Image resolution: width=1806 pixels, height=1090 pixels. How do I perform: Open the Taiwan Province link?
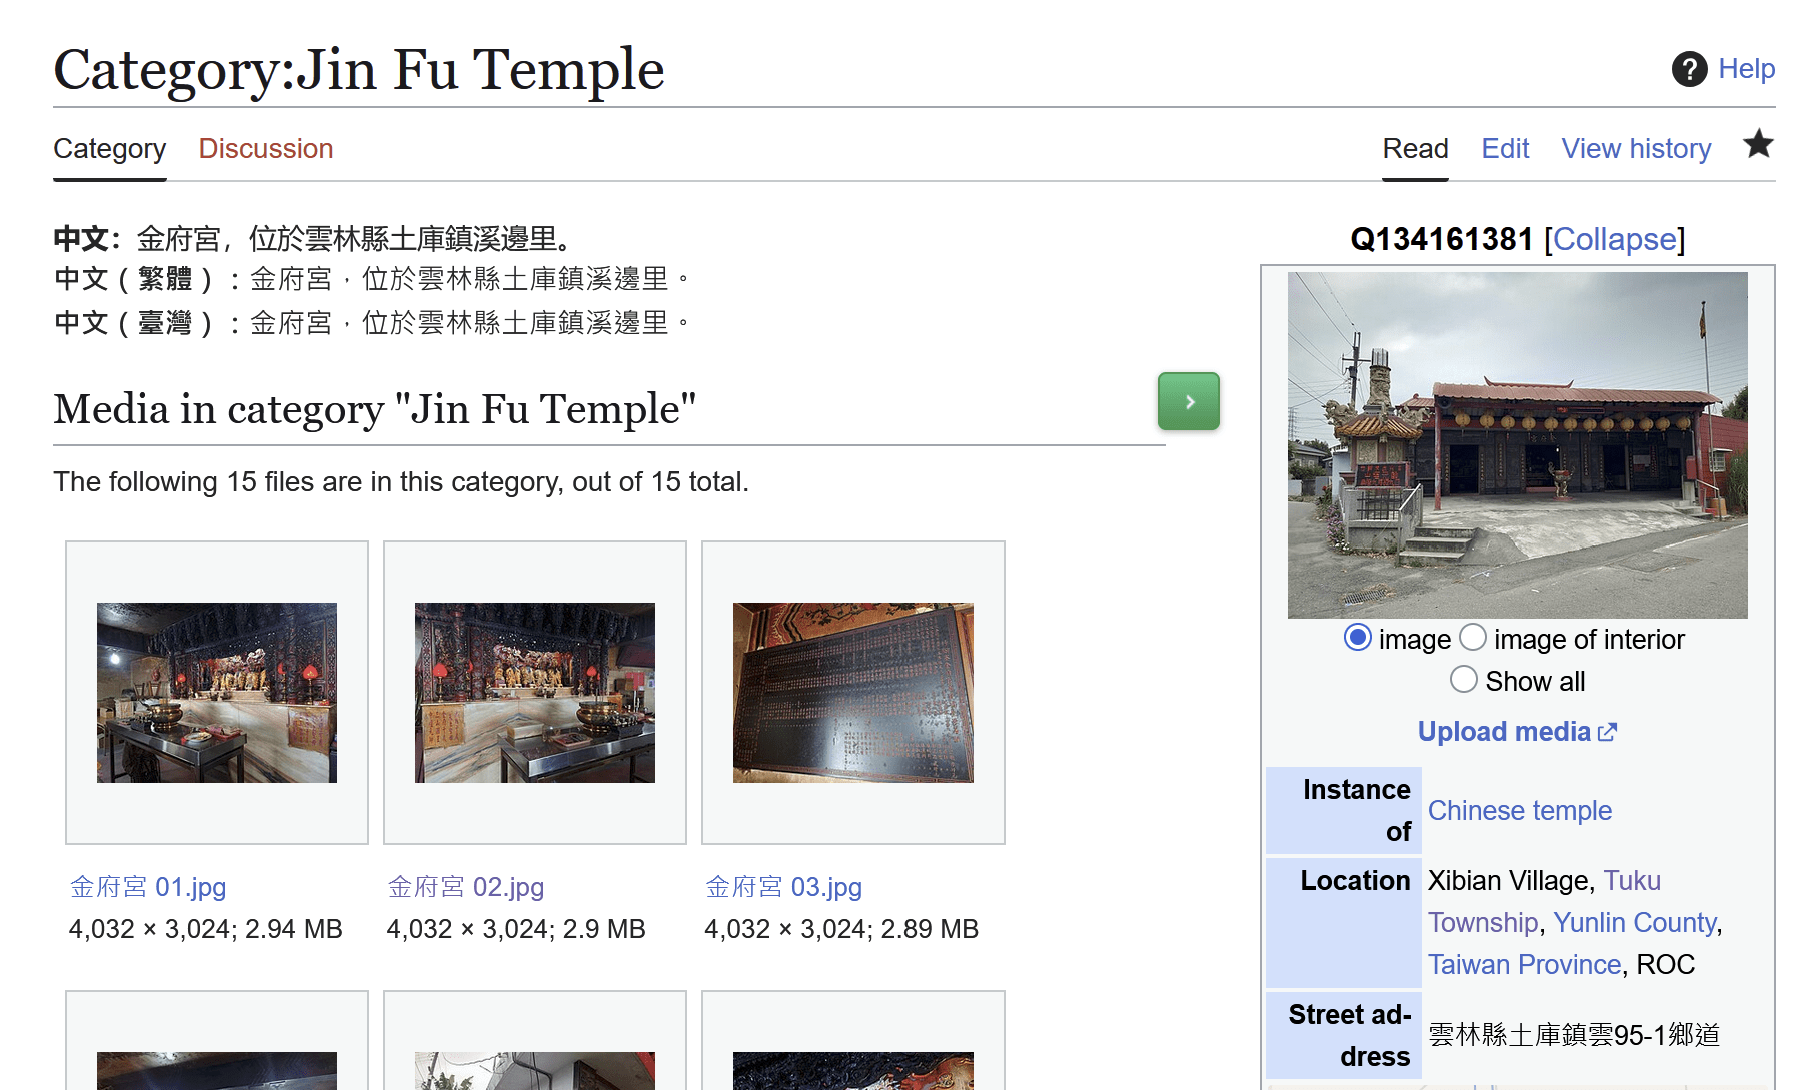[x=1524, y=964]
